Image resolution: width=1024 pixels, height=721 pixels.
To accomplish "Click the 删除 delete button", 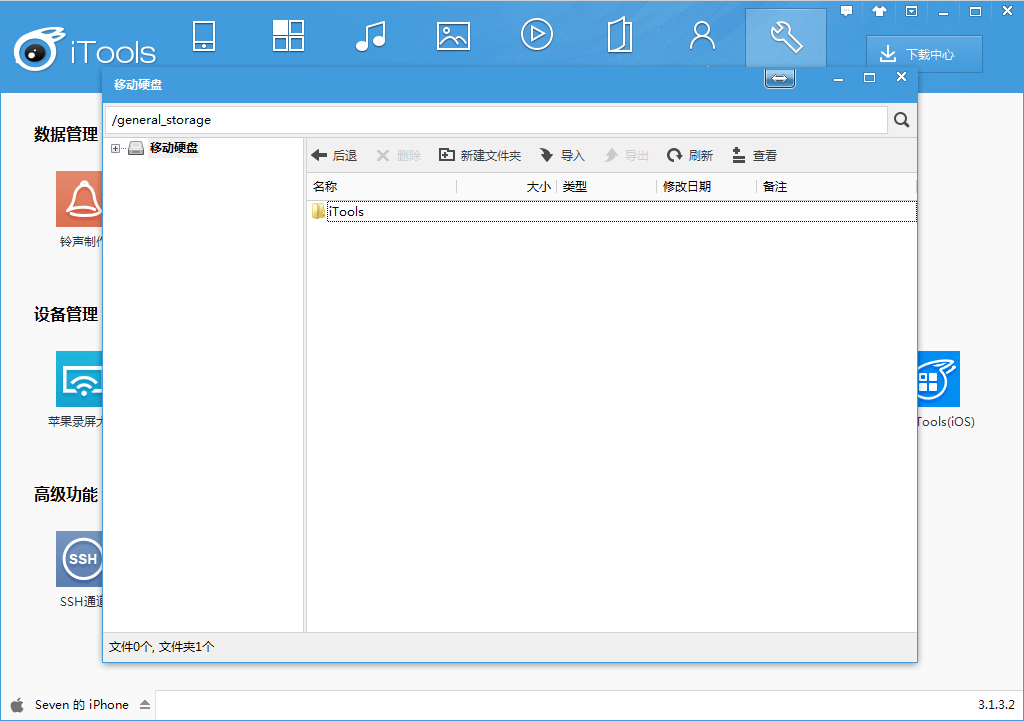I will [398, 155].
